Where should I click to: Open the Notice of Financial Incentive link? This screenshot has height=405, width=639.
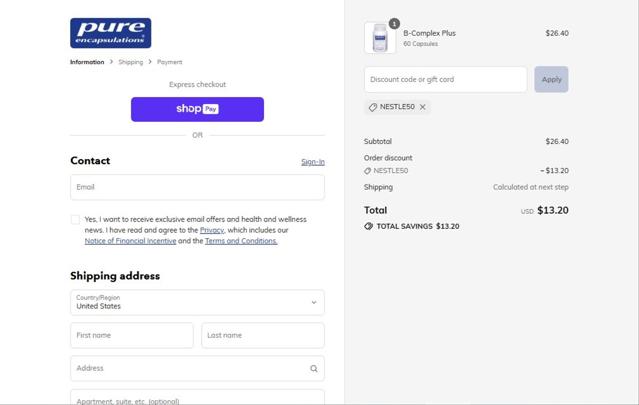point(130,241)
